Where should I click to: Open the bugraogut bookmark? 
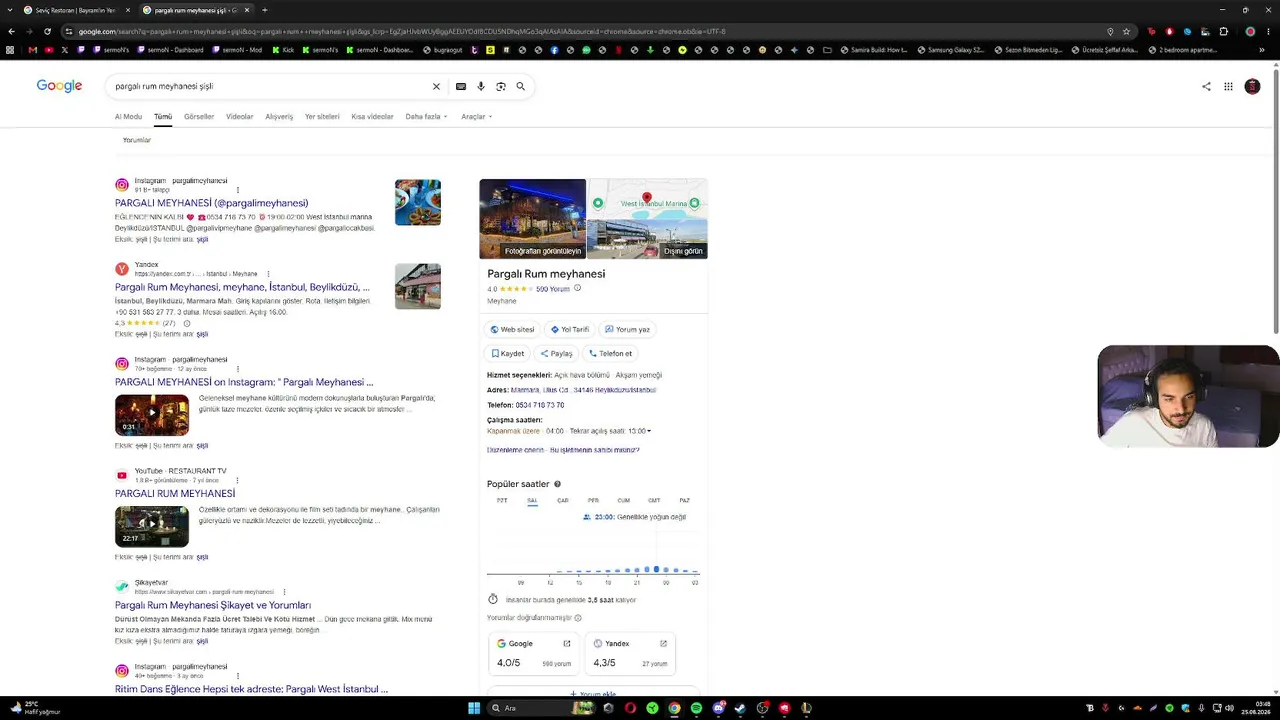pyautogui.click(x=443, y=50)
